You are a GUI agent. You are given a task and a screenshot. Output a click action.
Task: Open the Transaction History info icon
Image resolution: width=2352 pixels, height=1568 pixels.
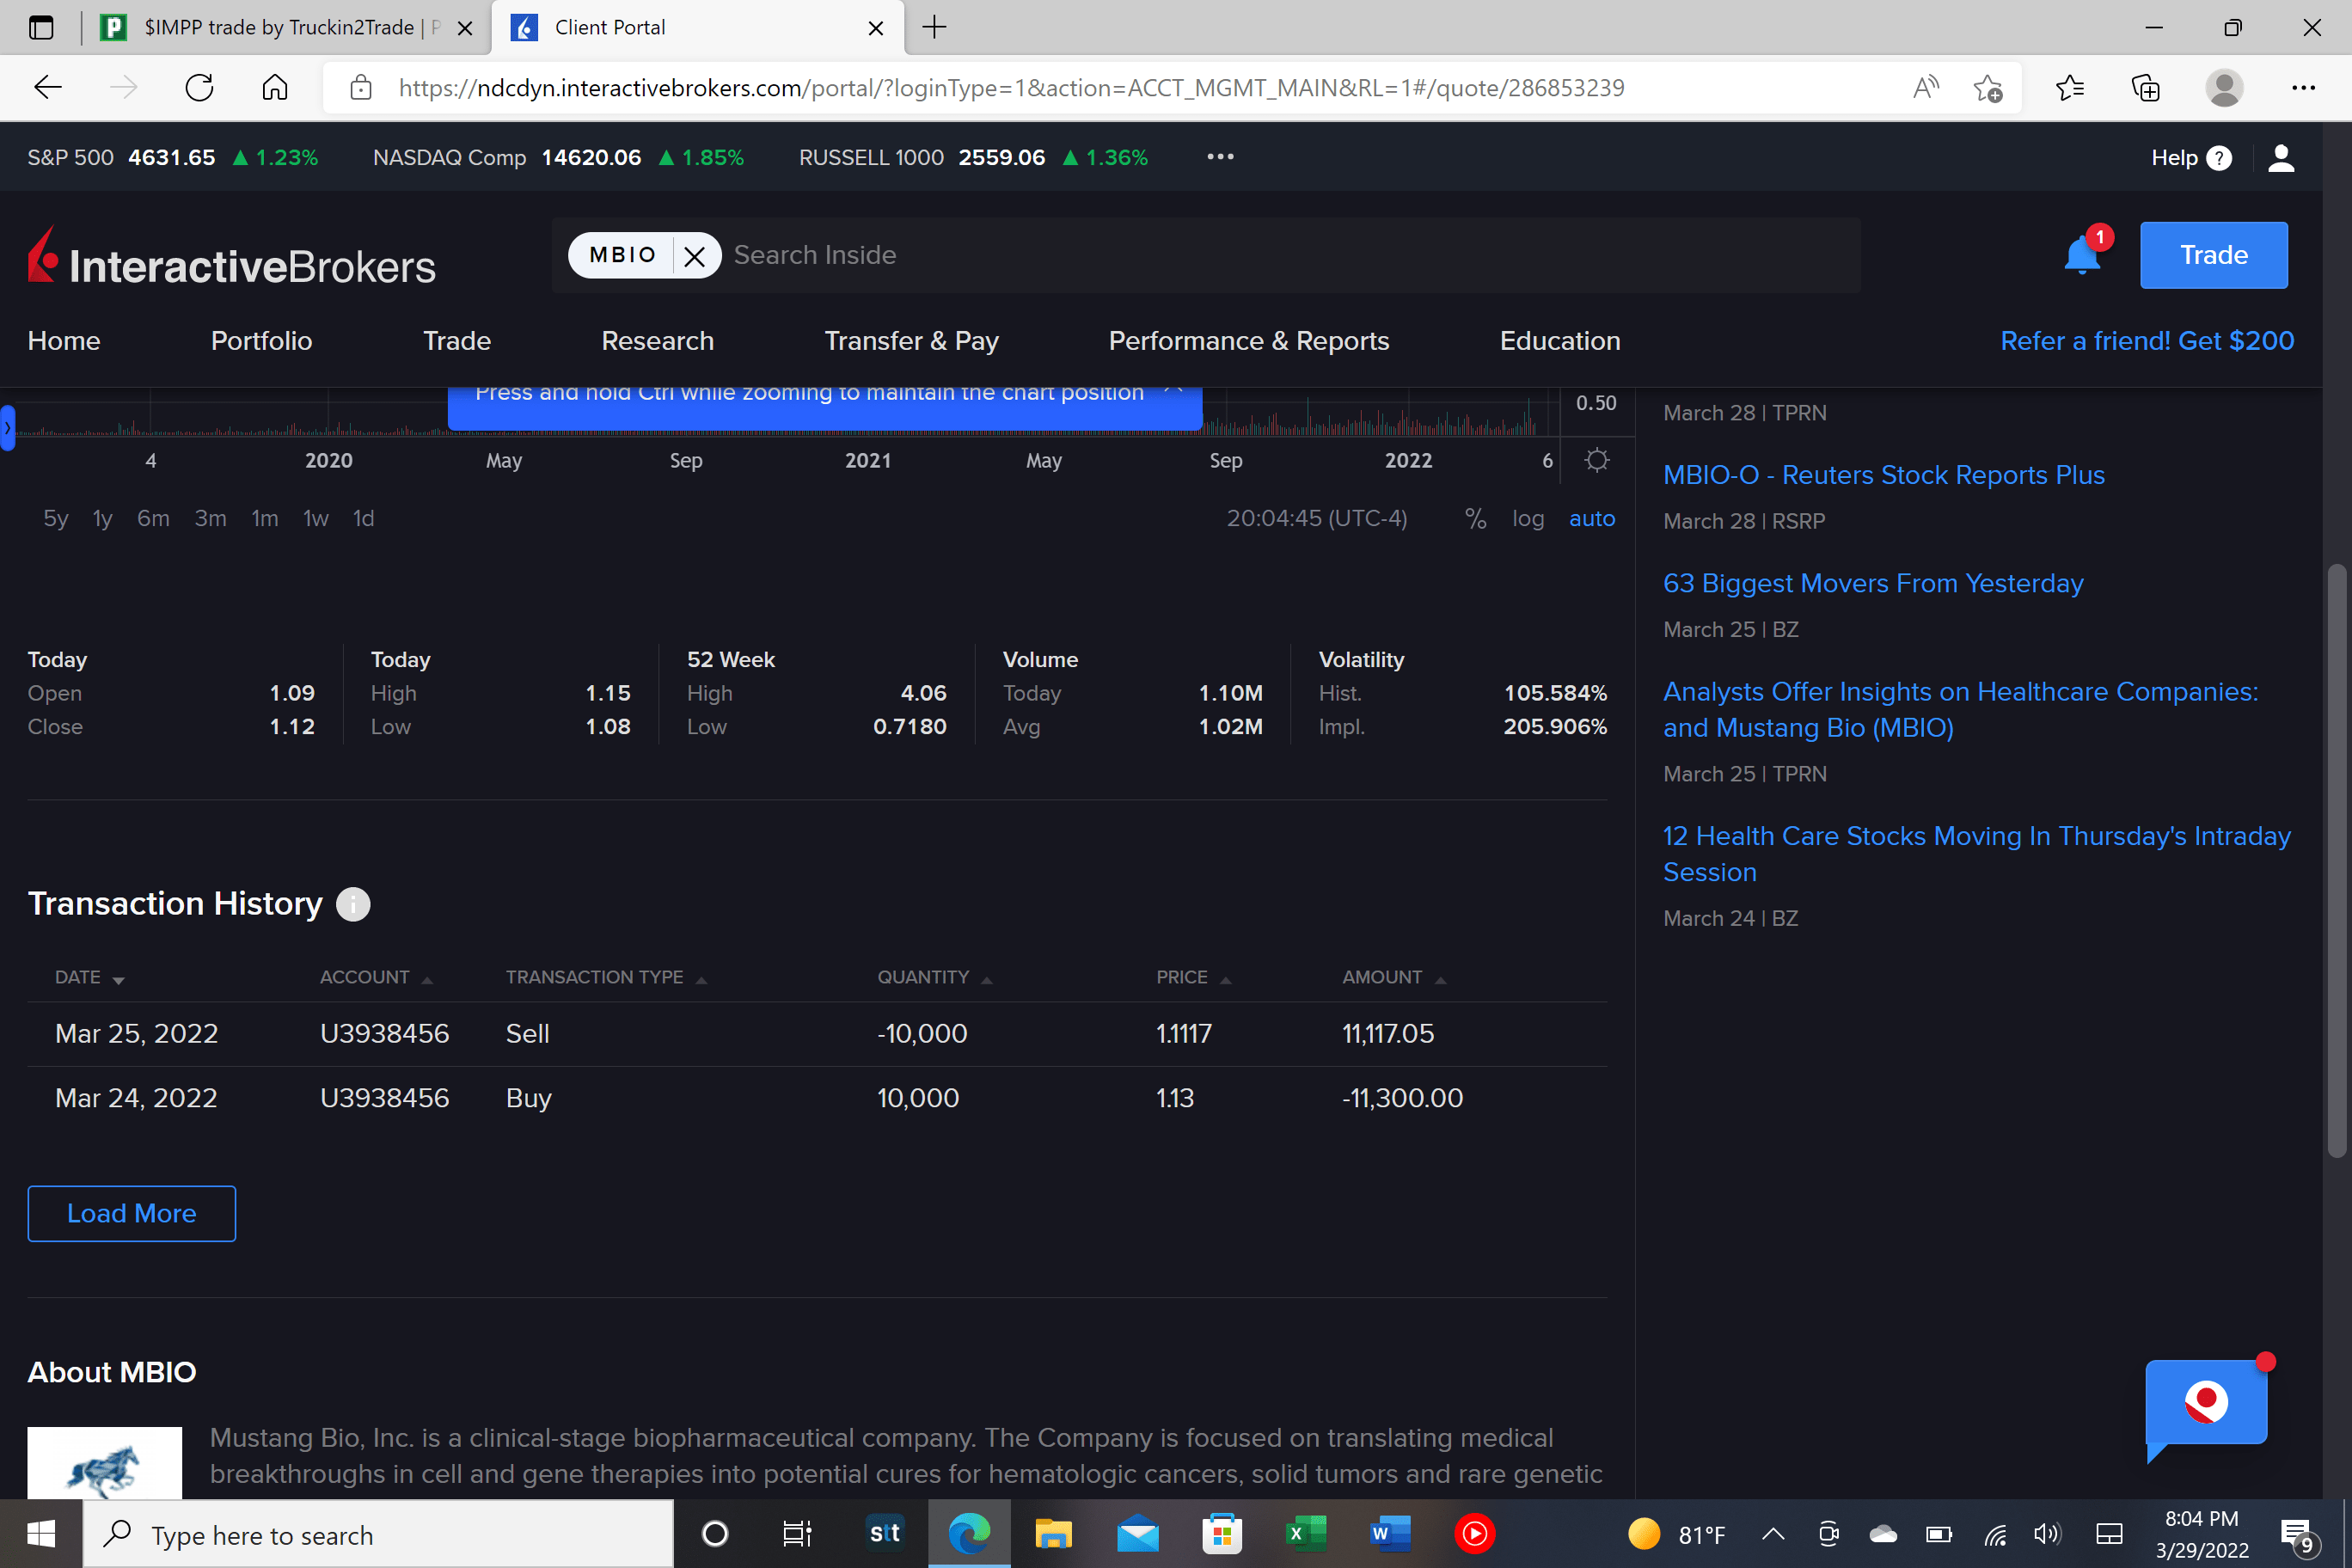point(352,904)
